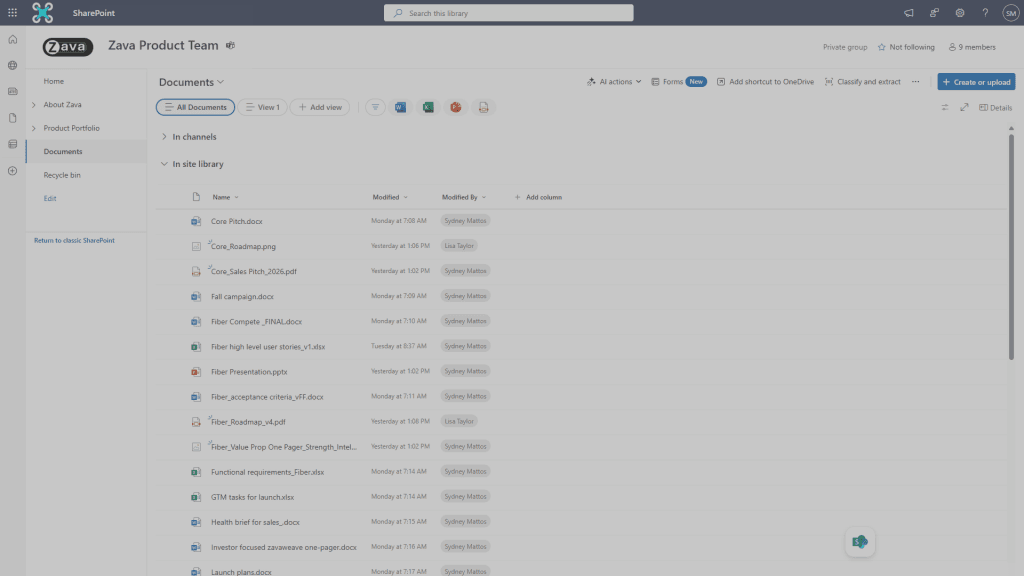Filter by Excel files icon

tap(428, 107)
